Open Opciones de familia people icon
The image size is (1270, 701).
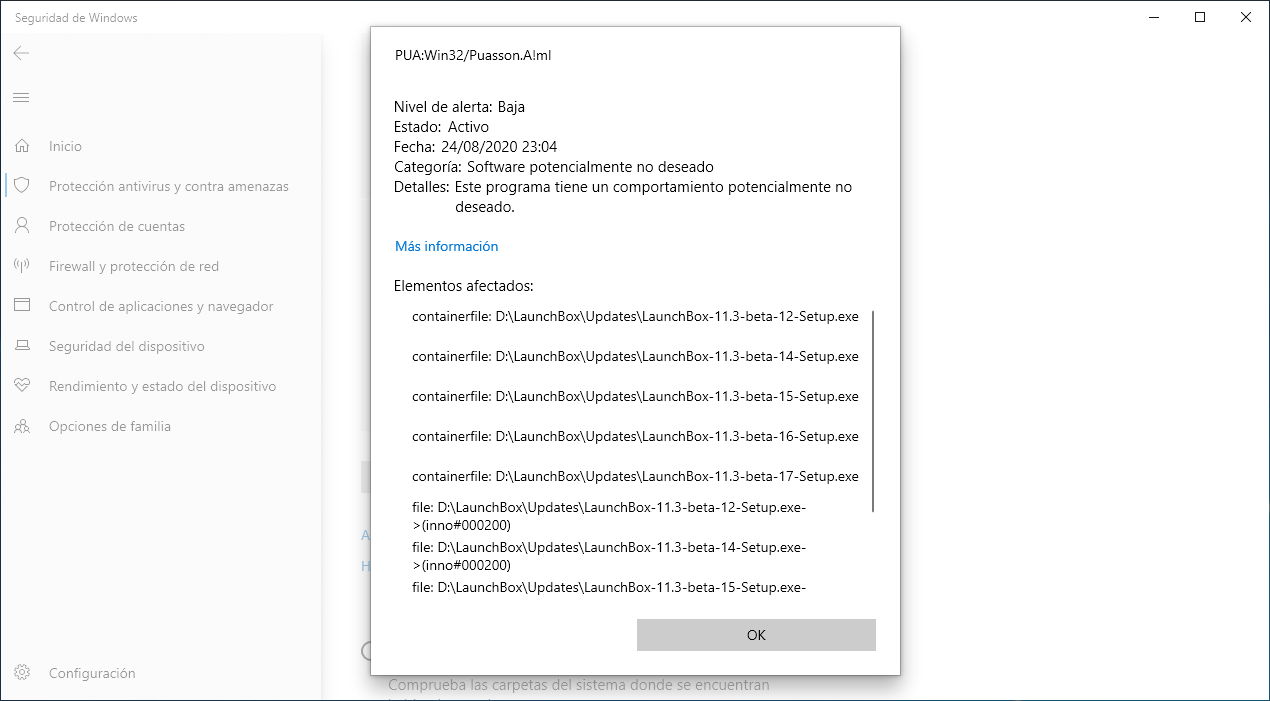(22, 426)
